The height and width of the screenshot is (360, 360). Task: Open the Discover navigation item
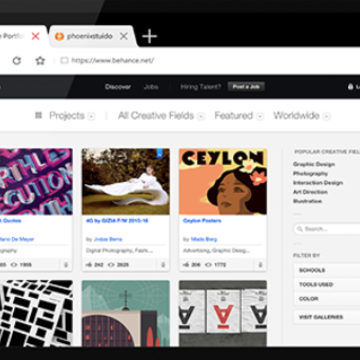click(x=118, y=87)
